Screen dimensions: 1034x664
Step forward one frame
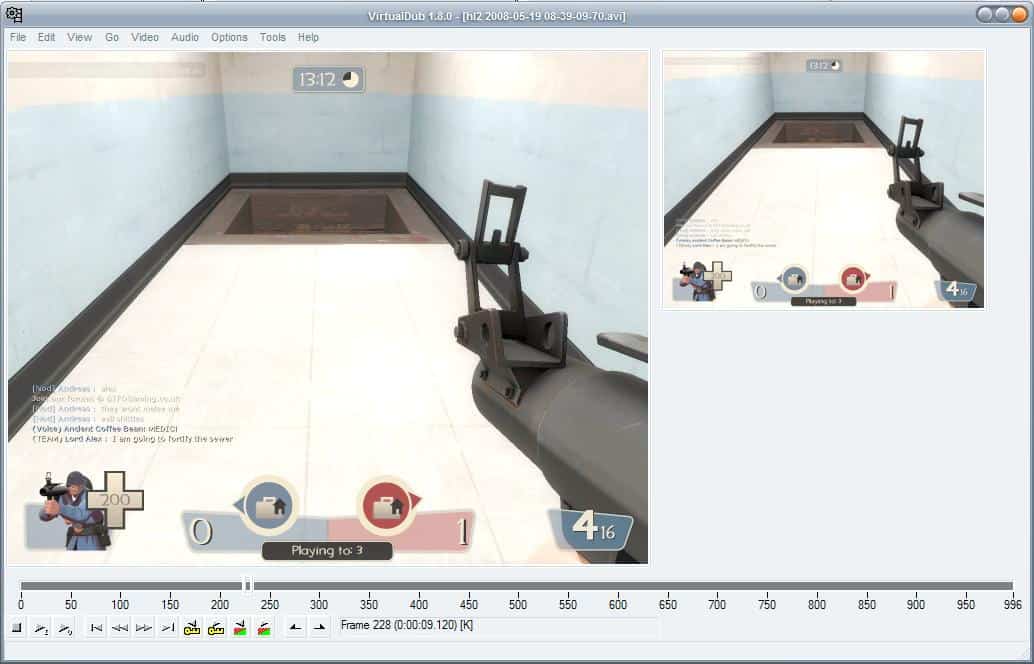click(x=144, y=628)
